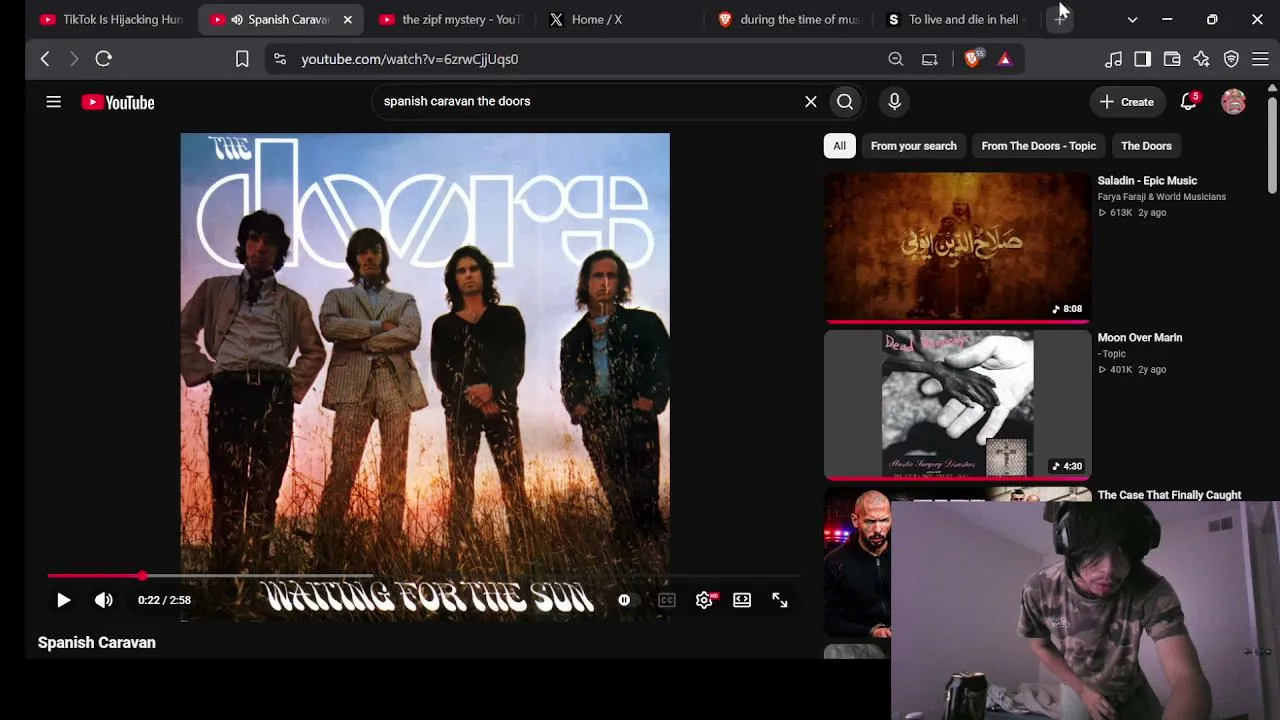
Task: Open 'The Case That Finally Caught' video title
Action: [x=1169, y=495]
